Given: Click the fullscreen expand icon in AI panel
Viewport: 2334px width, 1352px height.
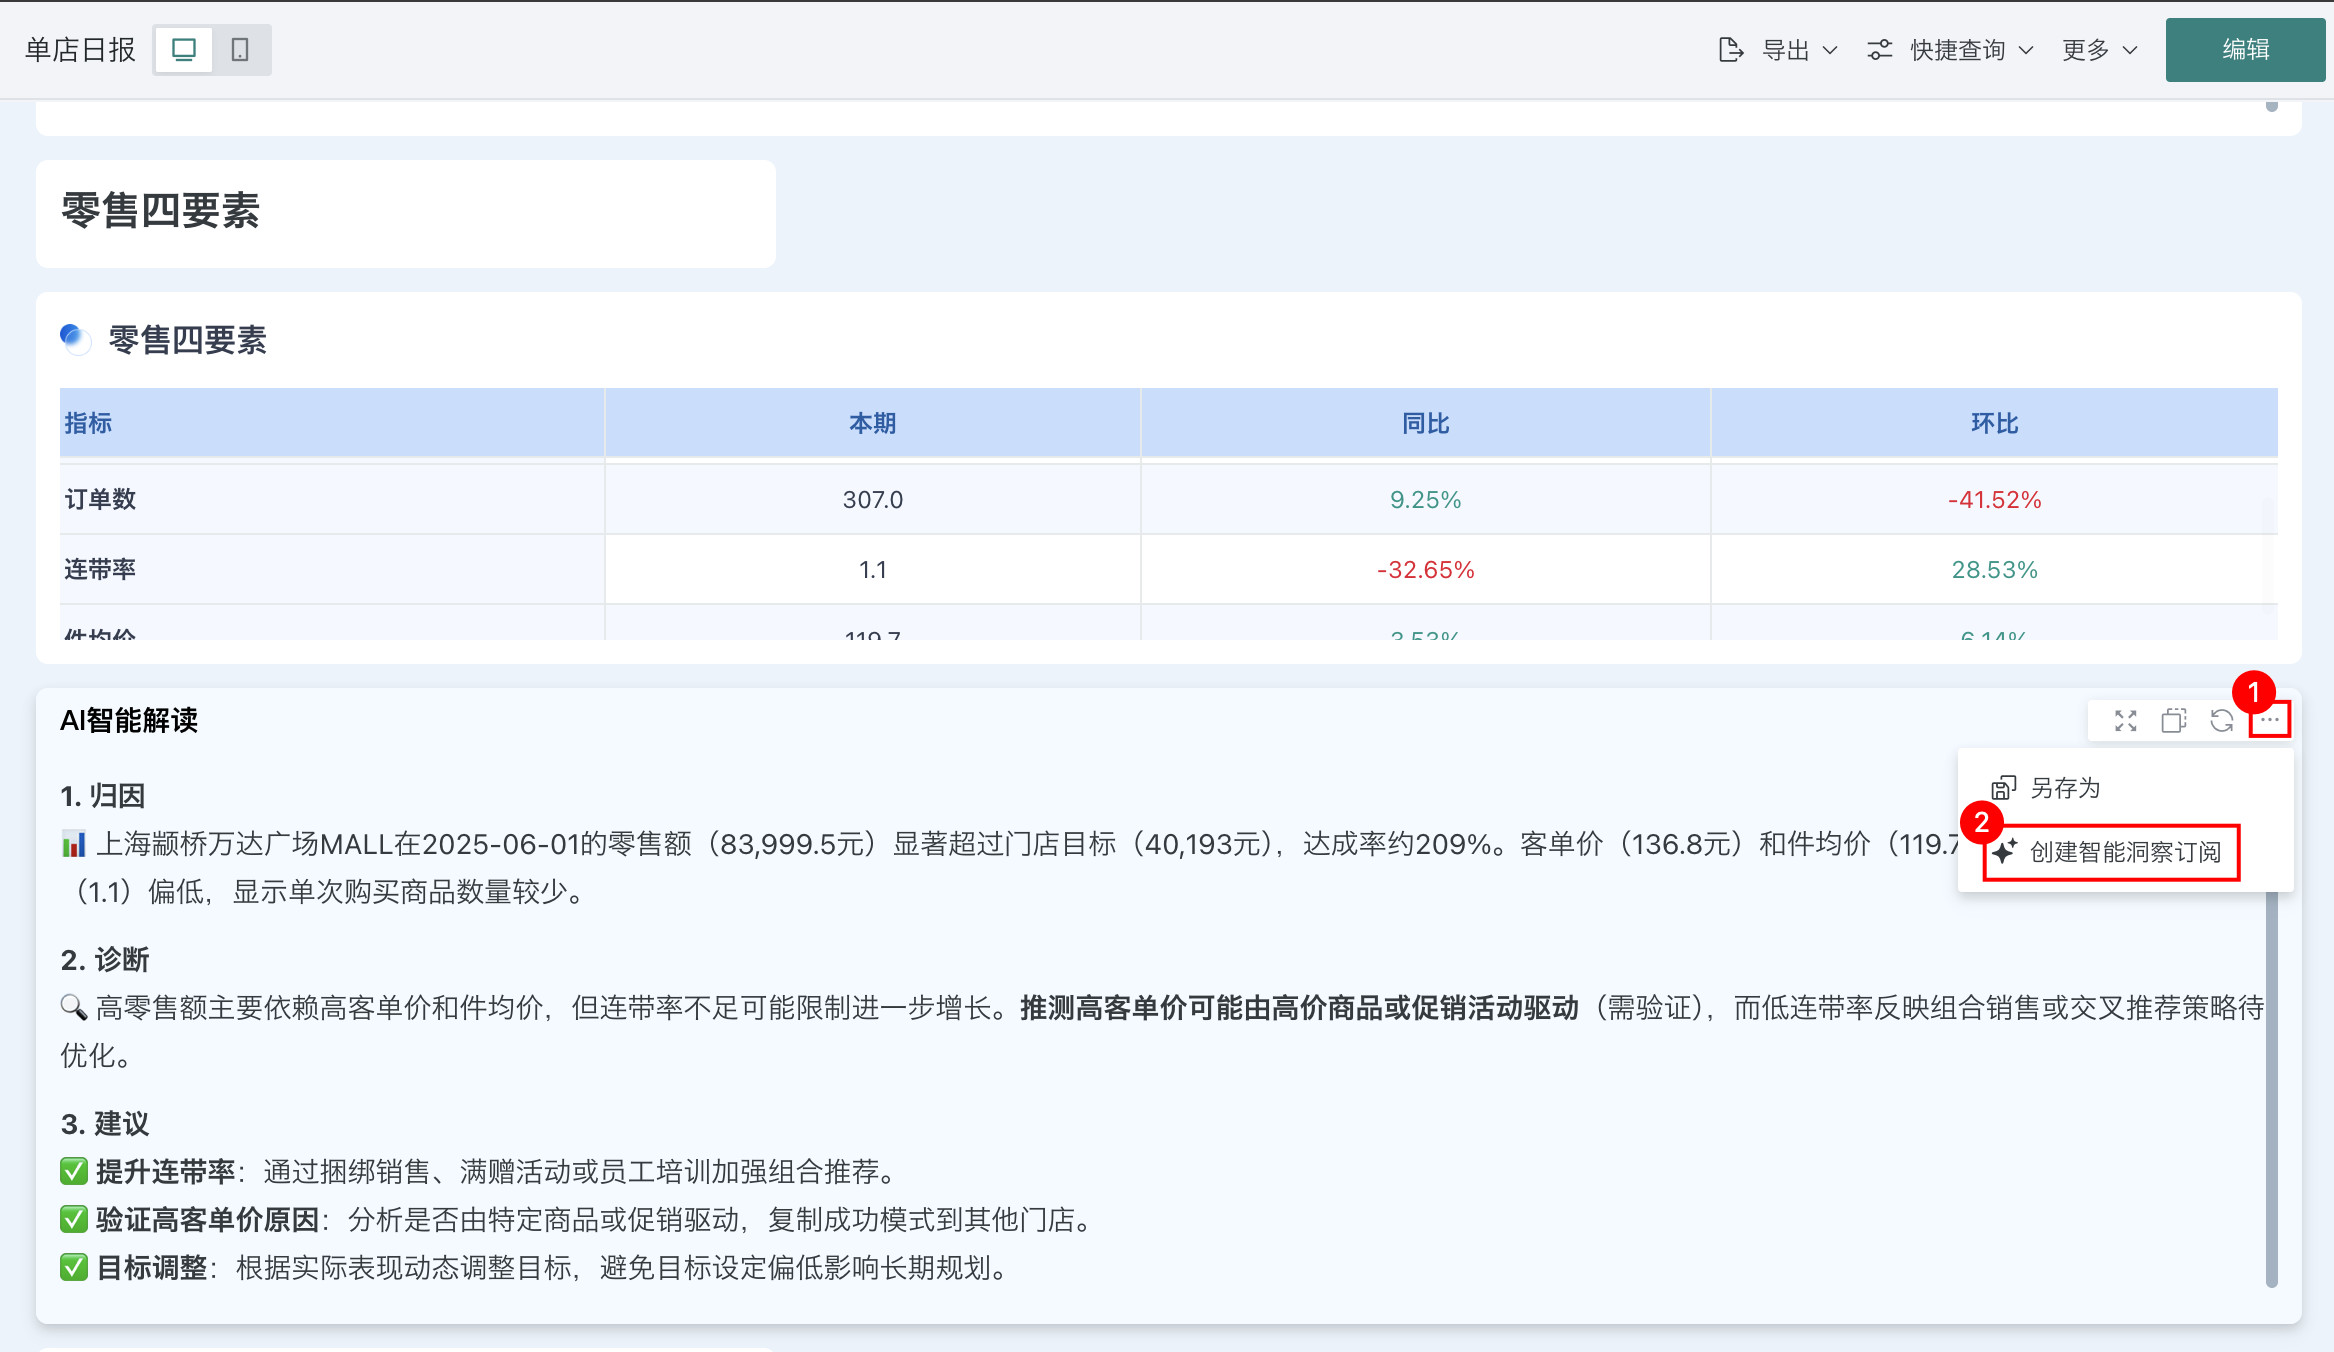Looking at the screenshot, I should coord(2126,720).
